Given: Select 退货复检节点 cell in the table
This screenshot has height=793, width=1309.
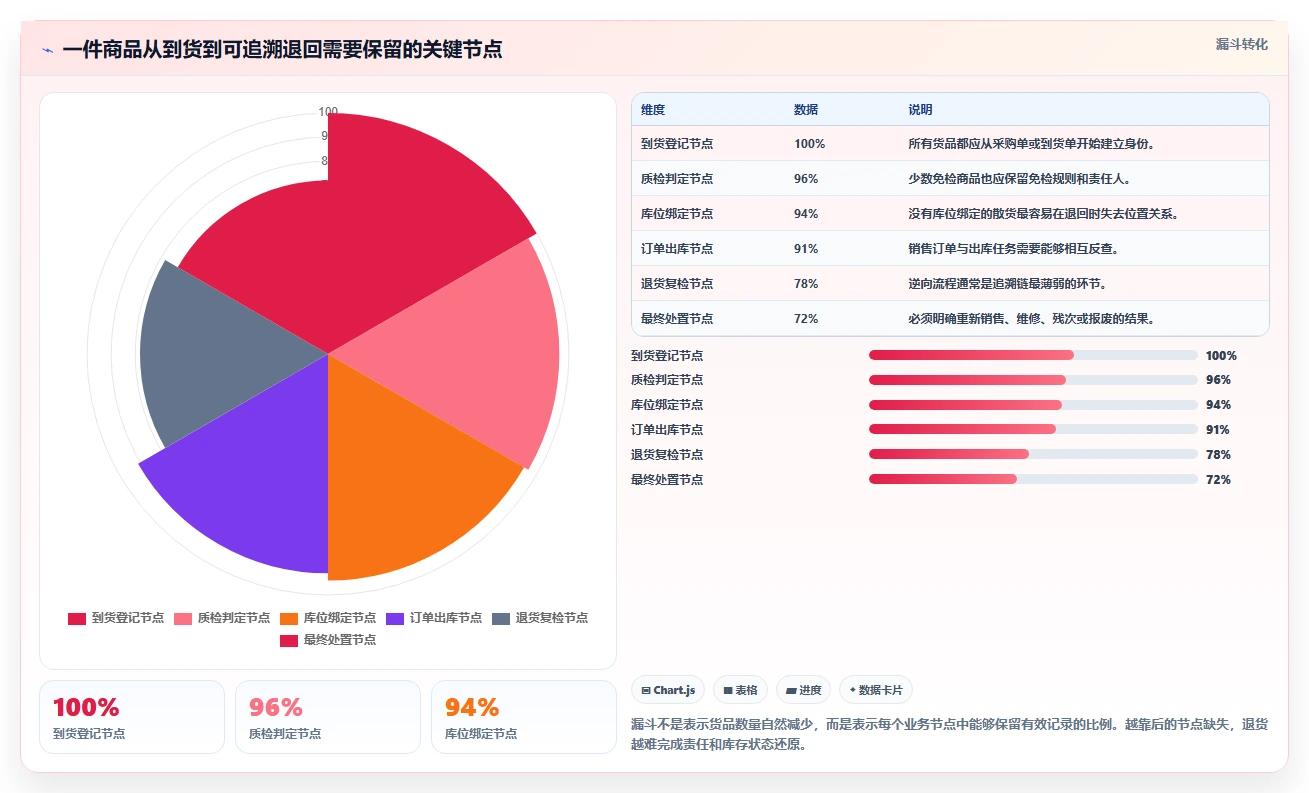Looking at the screenshot, I should 677,284.
